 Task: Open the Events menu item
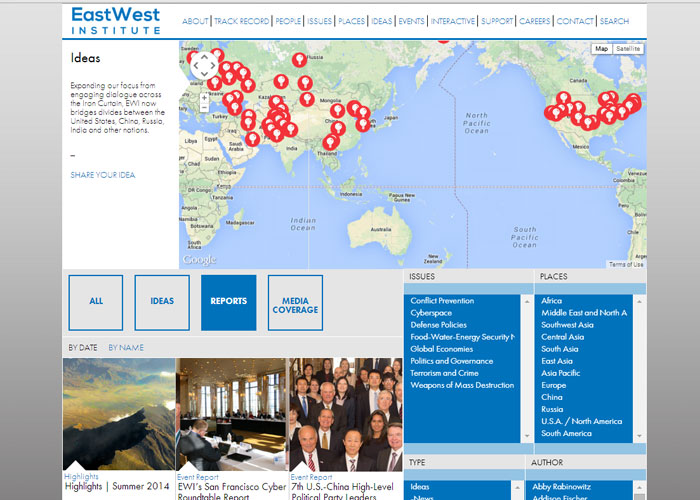coord(411,21)
